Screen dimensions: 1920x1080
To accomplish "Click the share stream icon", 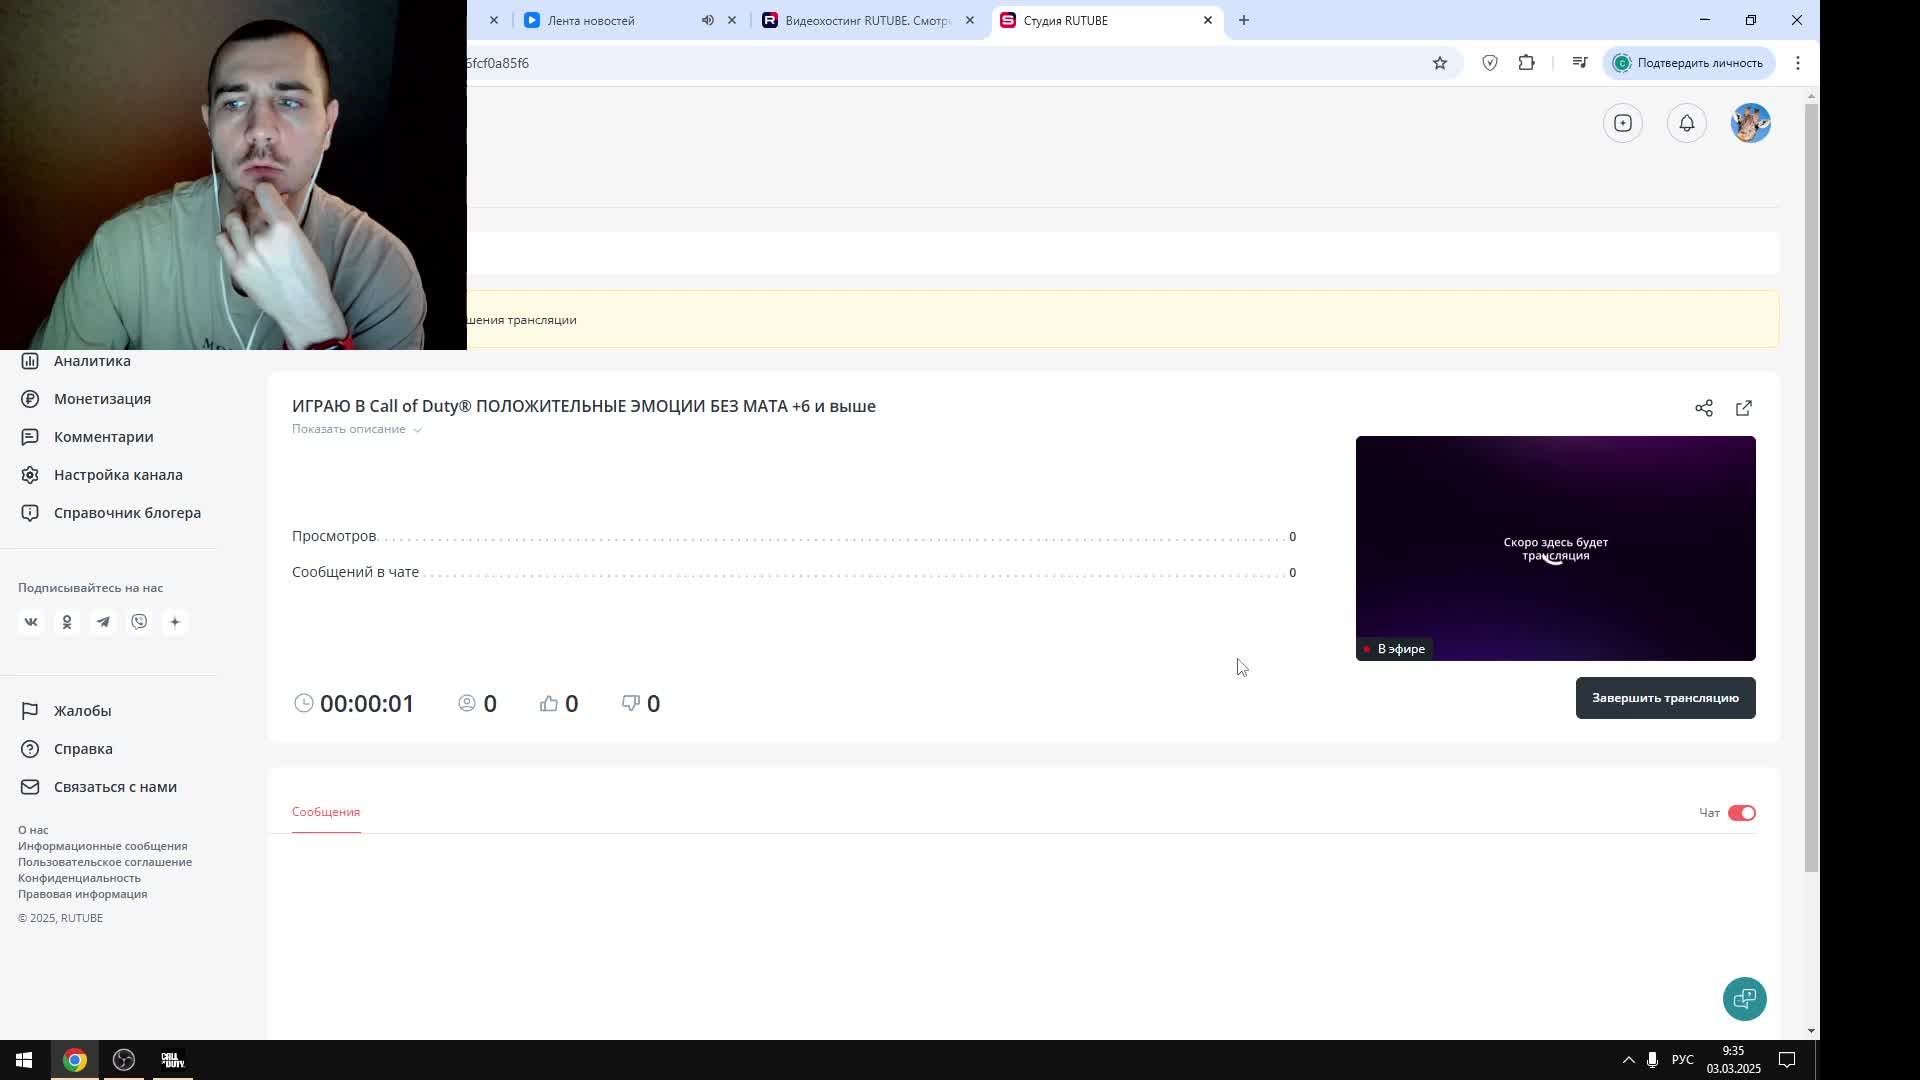I will click(x=1704, y=408).
